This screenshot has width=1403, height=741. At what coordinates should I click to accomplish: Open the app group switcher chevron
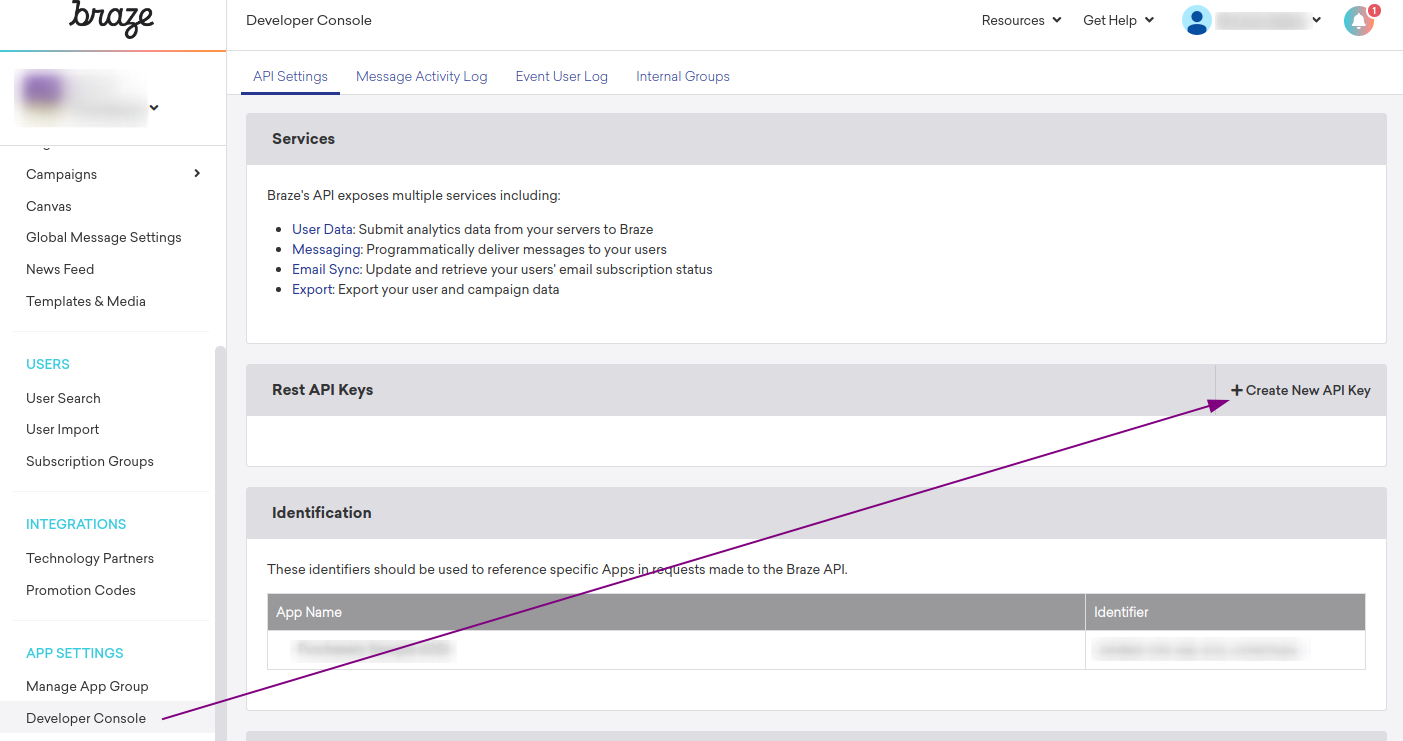[x=154, y=107]
